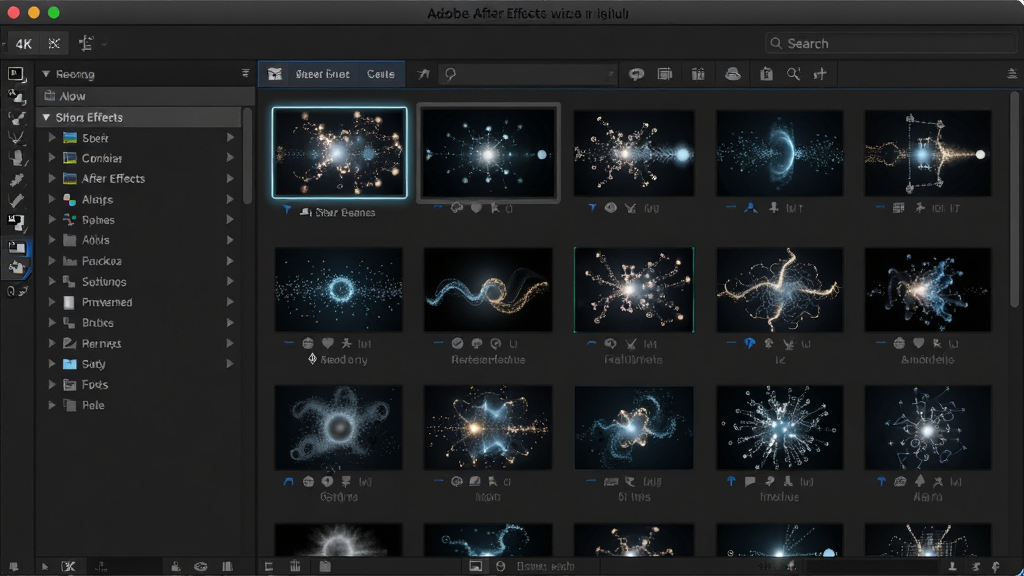Toggle check circle under wavy ribbon thumbnail

[x=457, y=343]
